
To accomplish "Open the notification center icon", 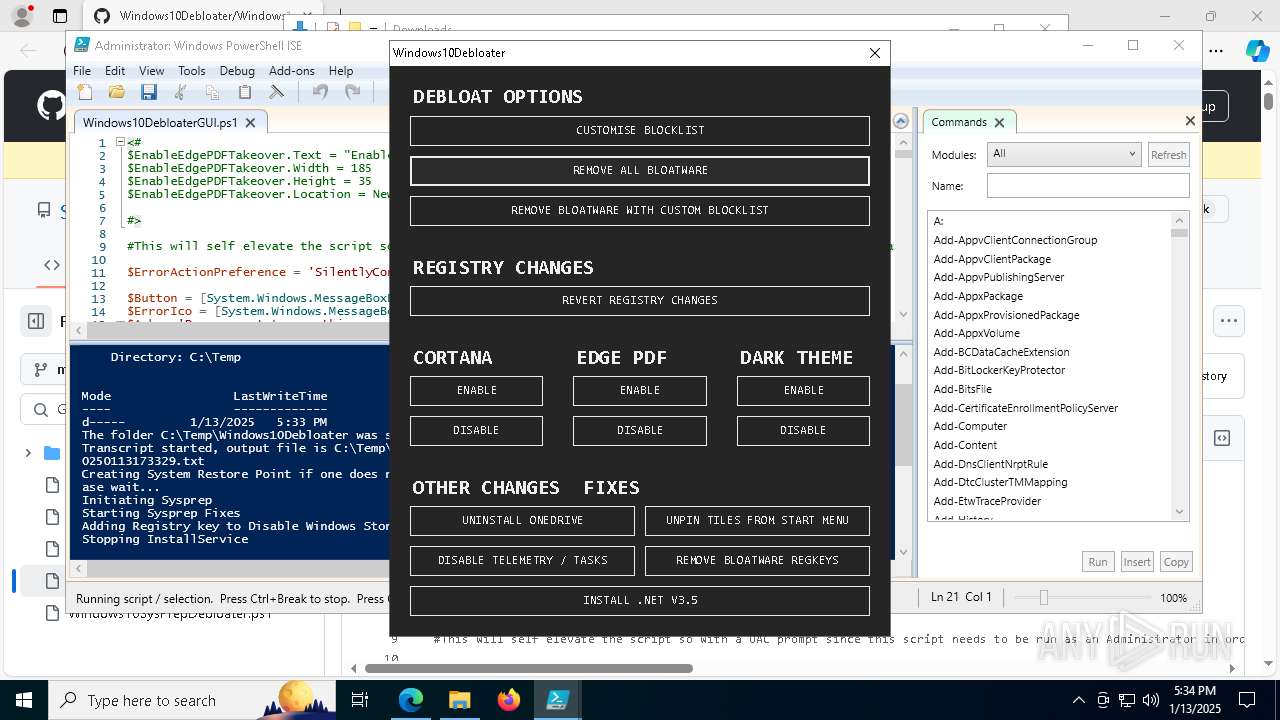I will point(1247,700).
